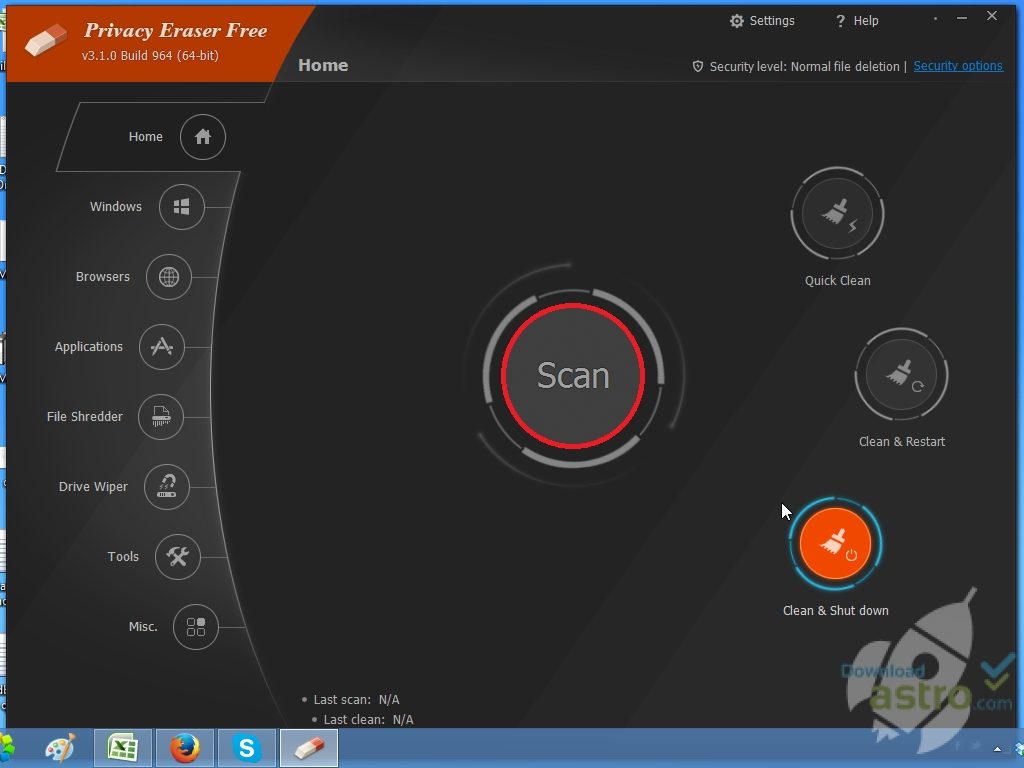The image size is (1024, 768).
Task: Open Excel from the taskbar
Action: tap(123, 748)
